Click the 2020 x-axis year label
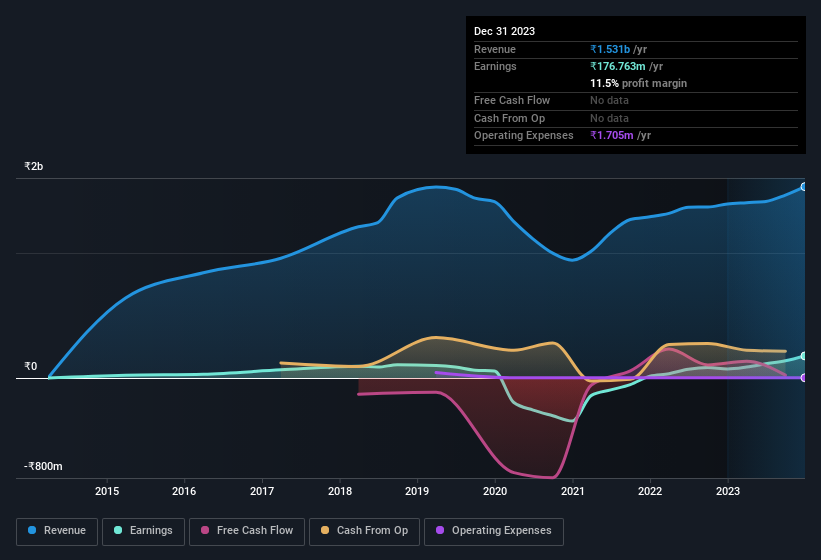This screenshot has height=560, width=821. pos(495,491)
